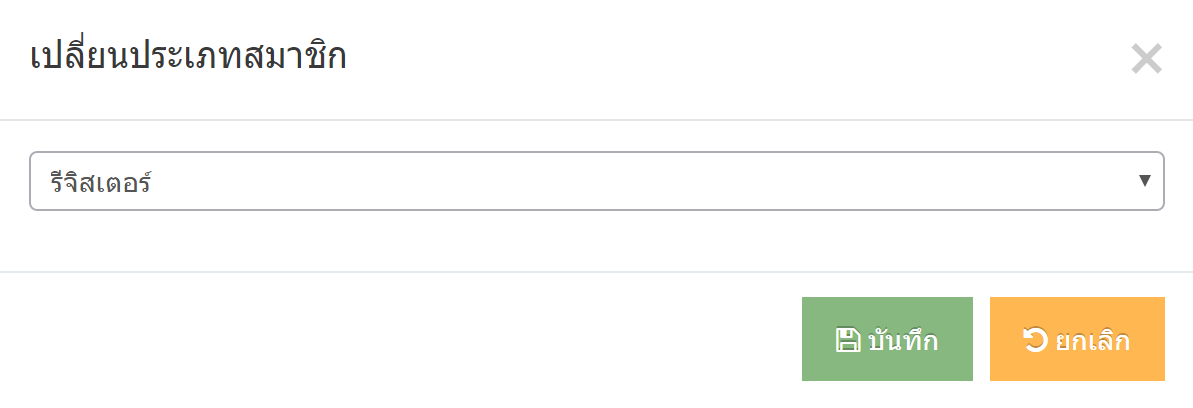Click the circular undo arrow icon
1193x408 pixels.
tap(1036, 339)
